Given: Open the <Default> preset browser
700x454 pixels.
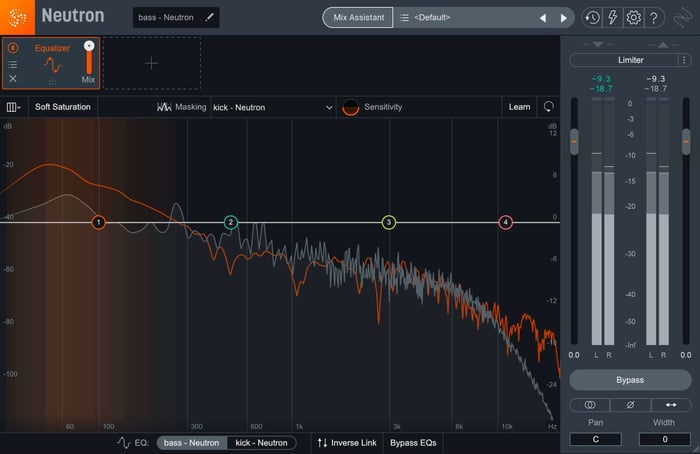Looking at the screenshot, I should tap(432, 17).
